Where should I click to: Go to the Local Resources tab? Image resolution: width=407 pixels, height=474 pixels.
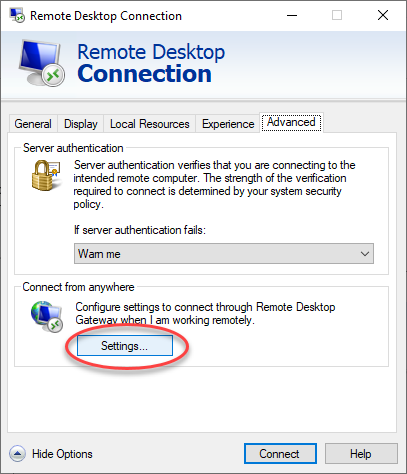[150, 124]
